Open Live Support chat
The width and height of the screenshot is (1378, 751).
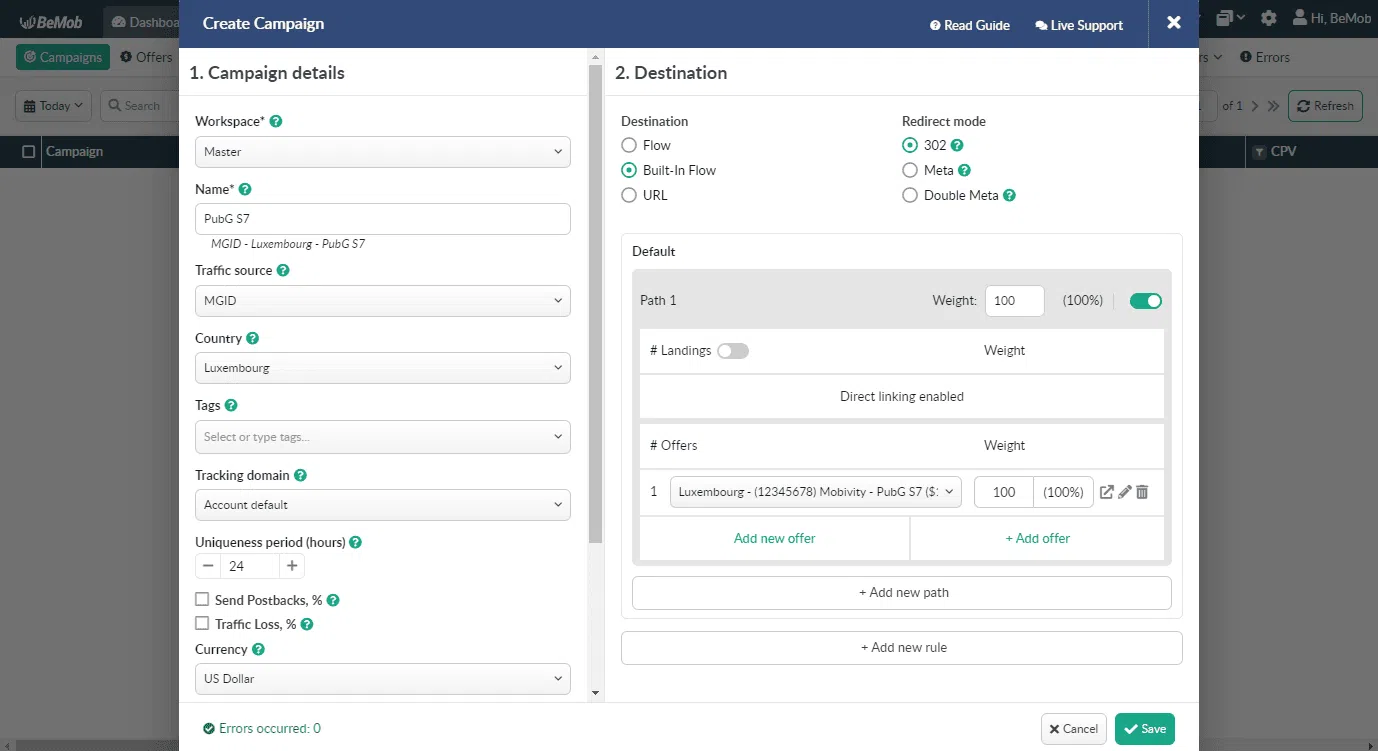[1079, 25]
